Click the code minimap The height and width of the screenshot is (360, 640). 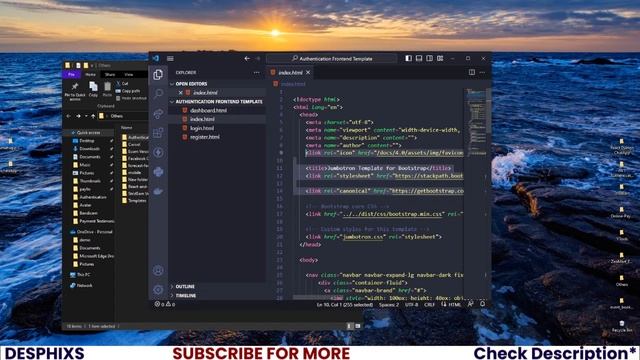click(x=475, y=122)
